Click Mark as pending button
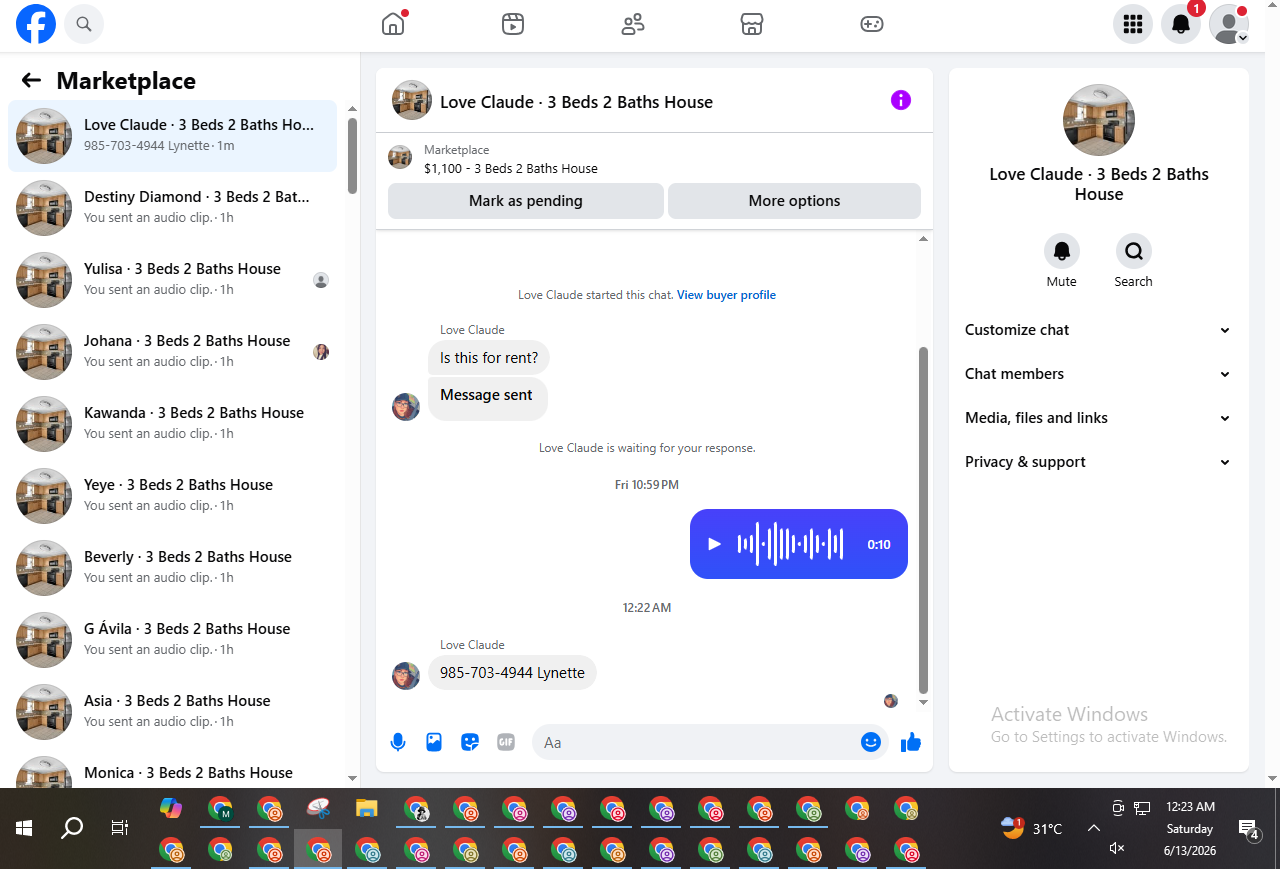 (x=526, y=201)
